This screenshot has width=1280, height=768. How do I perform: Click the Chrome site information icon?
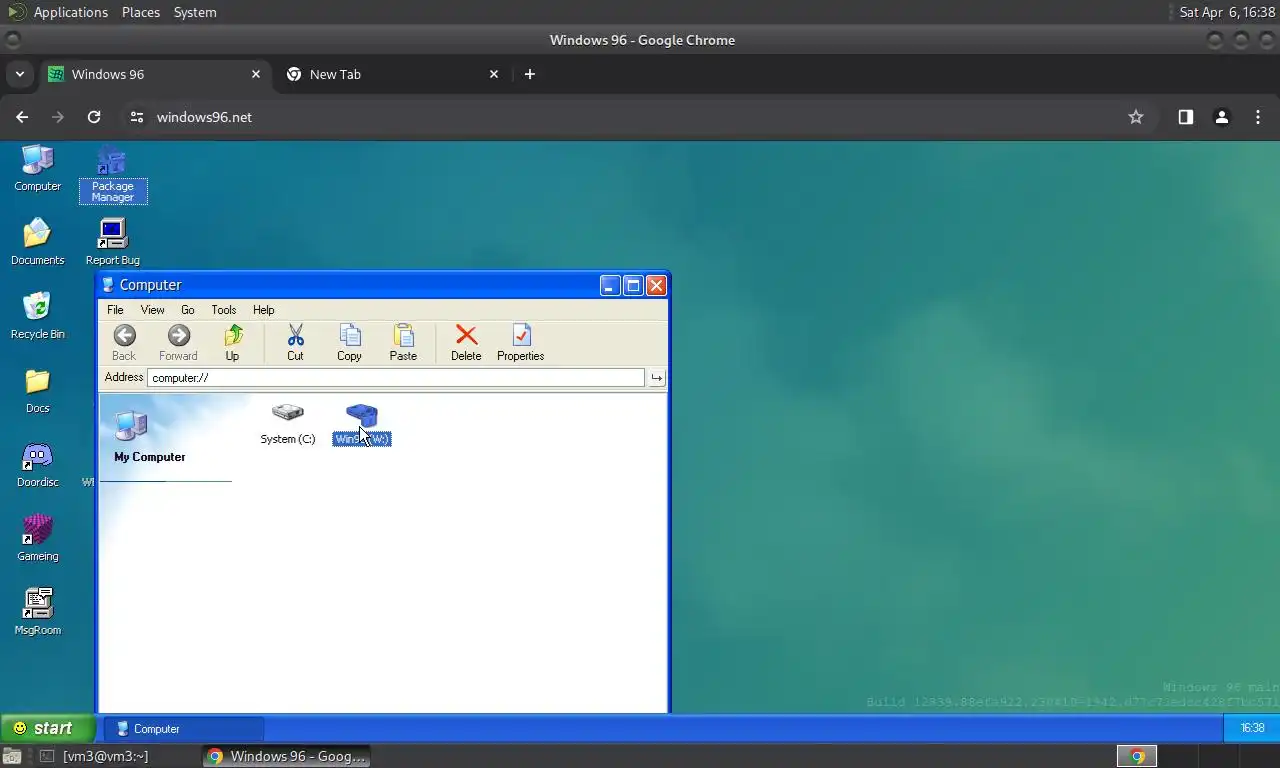pyautogui.click(x=137, y=117)
